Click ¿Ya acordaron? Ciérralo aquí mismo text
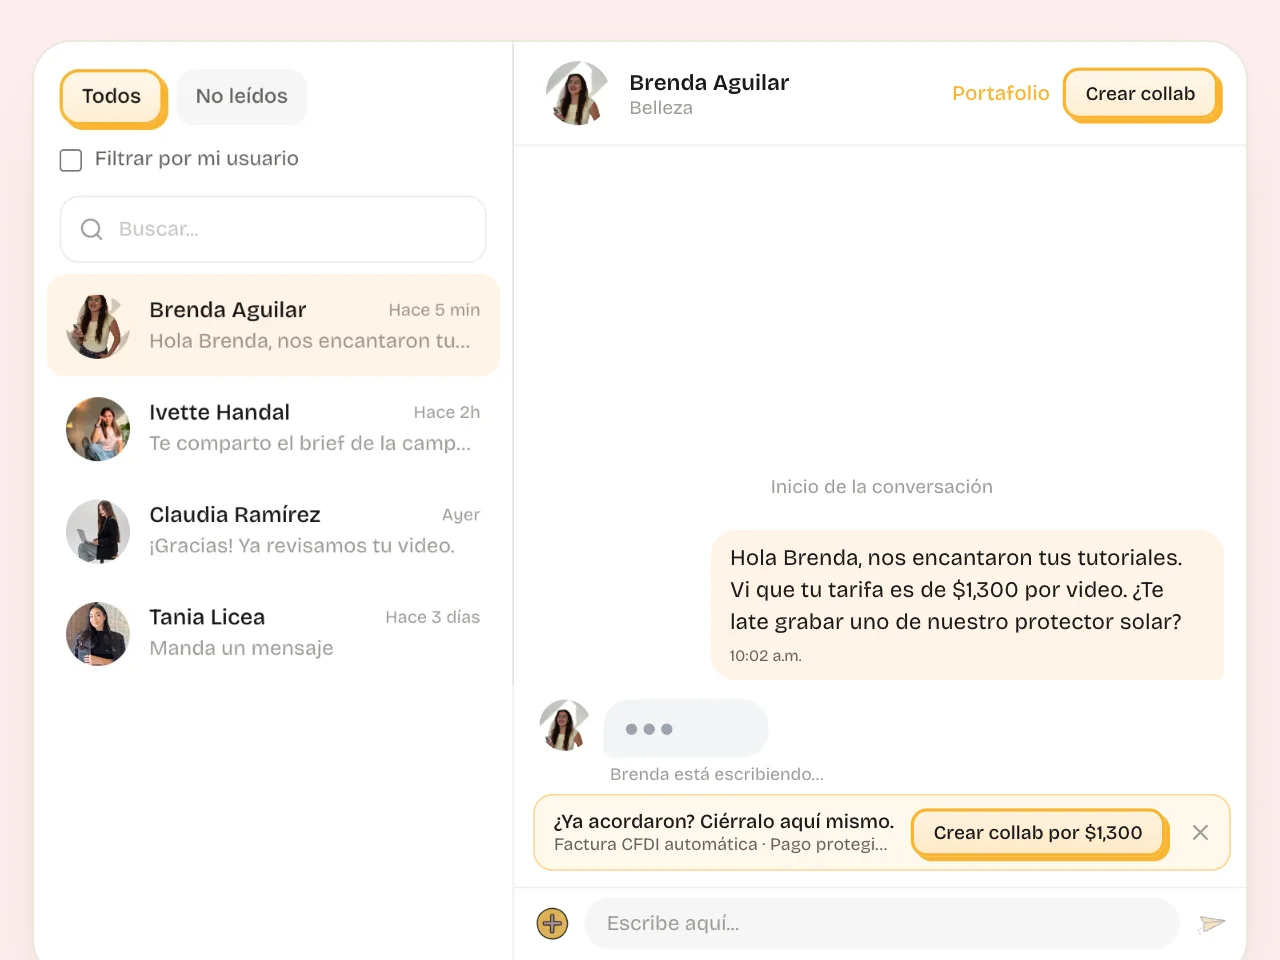The height and width of the screenshot is (960, 1280). click(724, 821)
